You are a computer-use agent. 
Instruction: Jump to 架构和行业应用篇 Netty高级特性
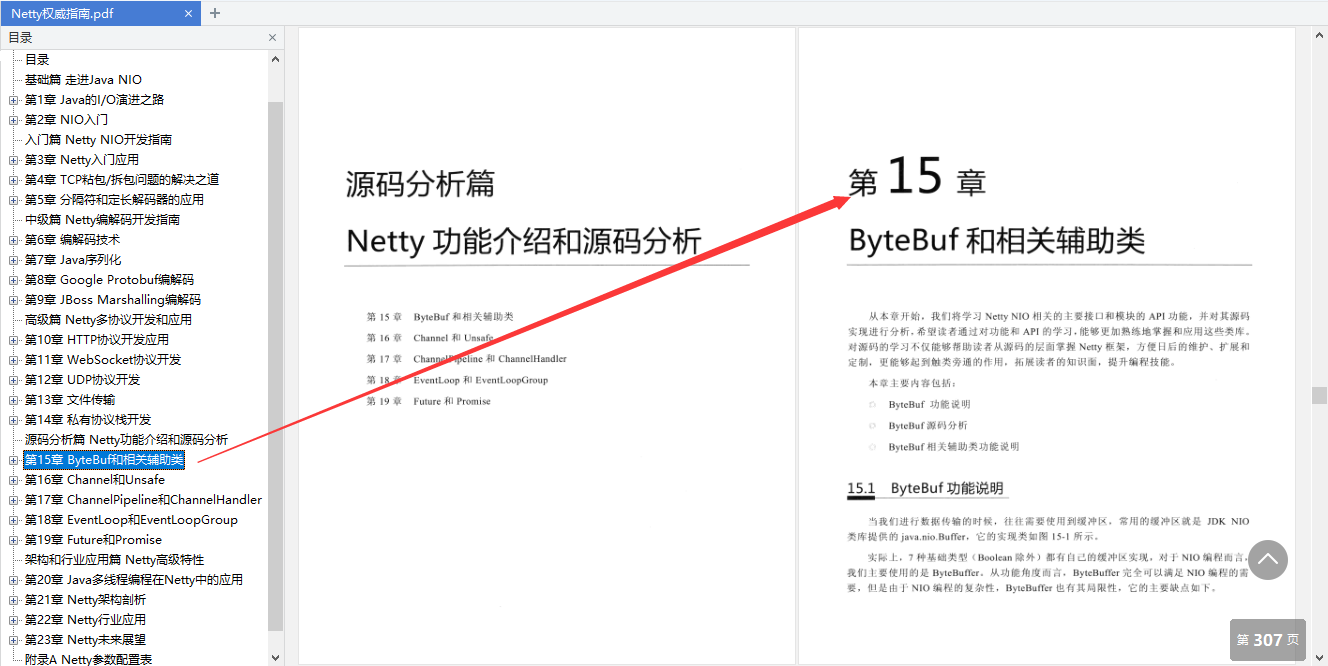pyautogui.click(x=114, y=560)
